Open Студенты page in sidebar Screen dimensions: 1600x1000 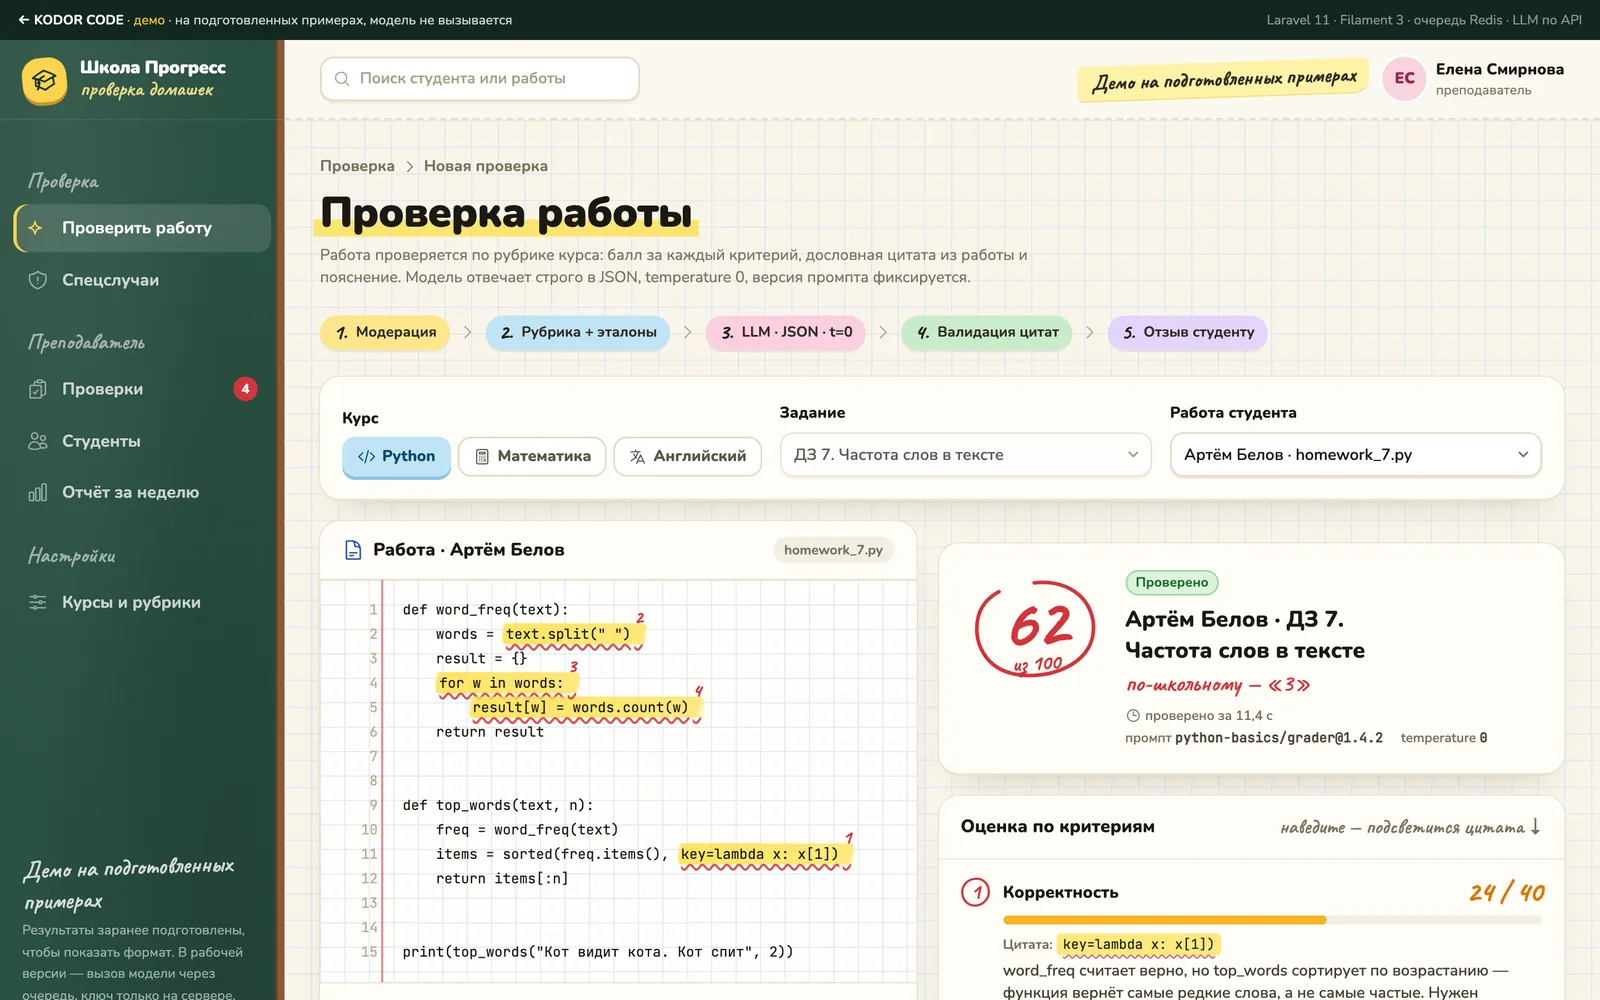[142, 441]
